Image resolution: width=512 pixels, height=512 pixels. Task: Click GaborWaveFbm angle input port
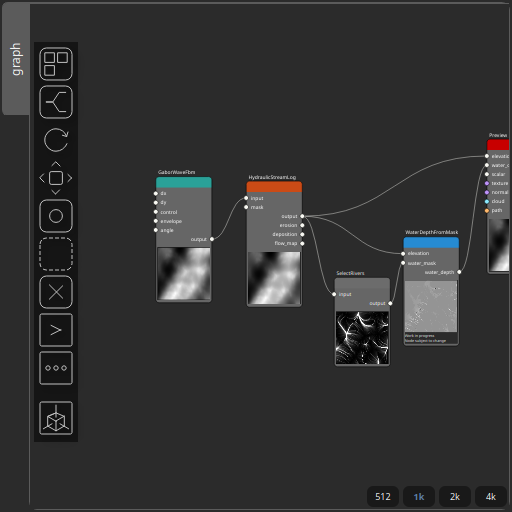coord(156,230)
